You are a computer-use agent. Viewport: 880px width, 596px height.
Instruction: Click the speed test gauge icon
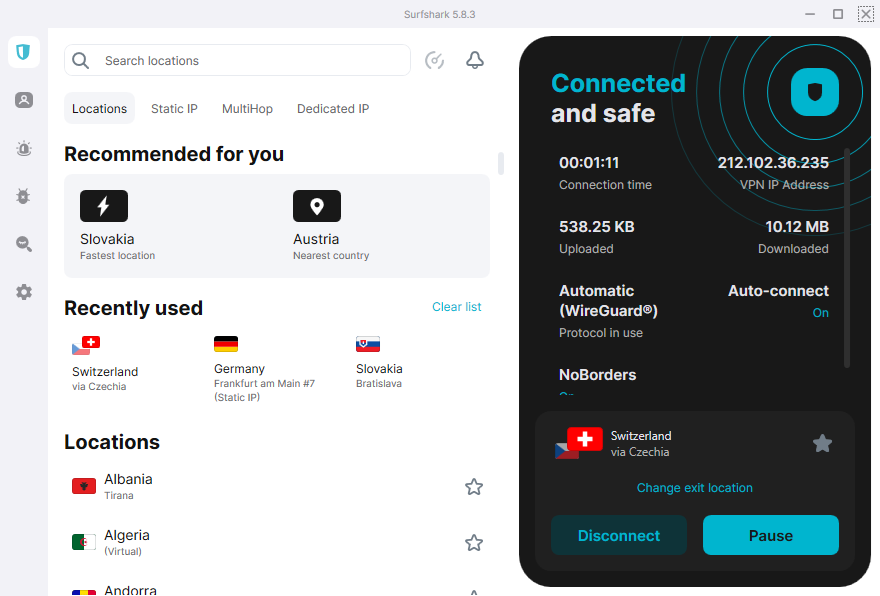434,61
